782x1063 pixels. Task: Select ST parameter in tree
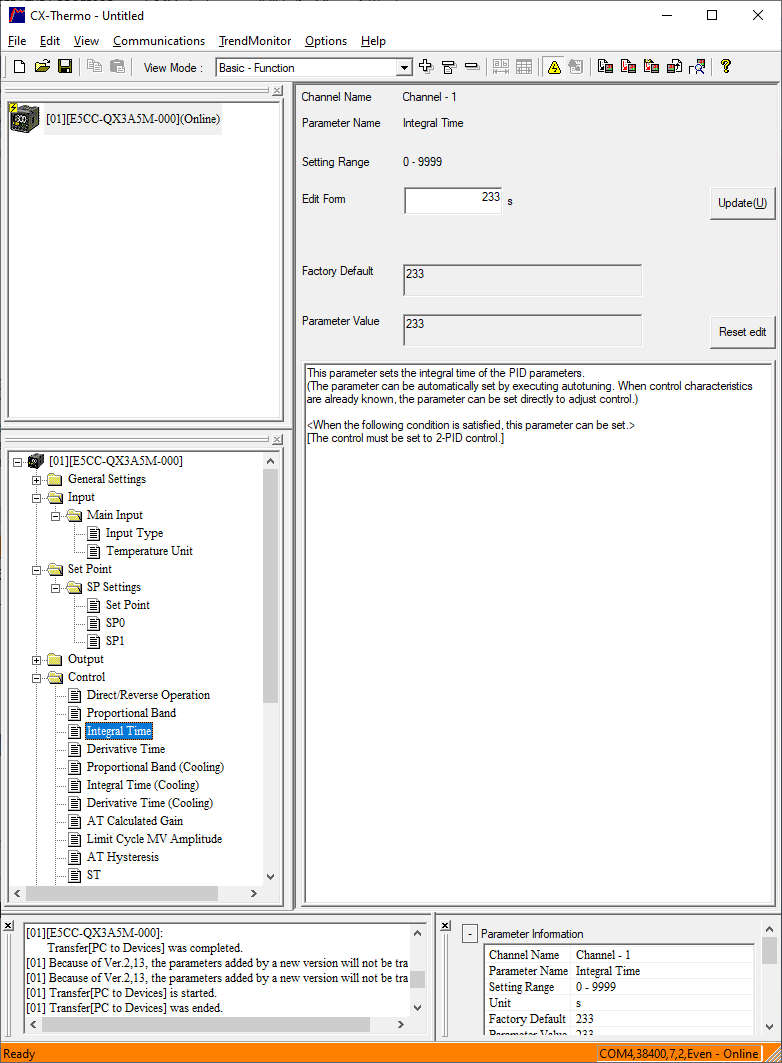94,875
